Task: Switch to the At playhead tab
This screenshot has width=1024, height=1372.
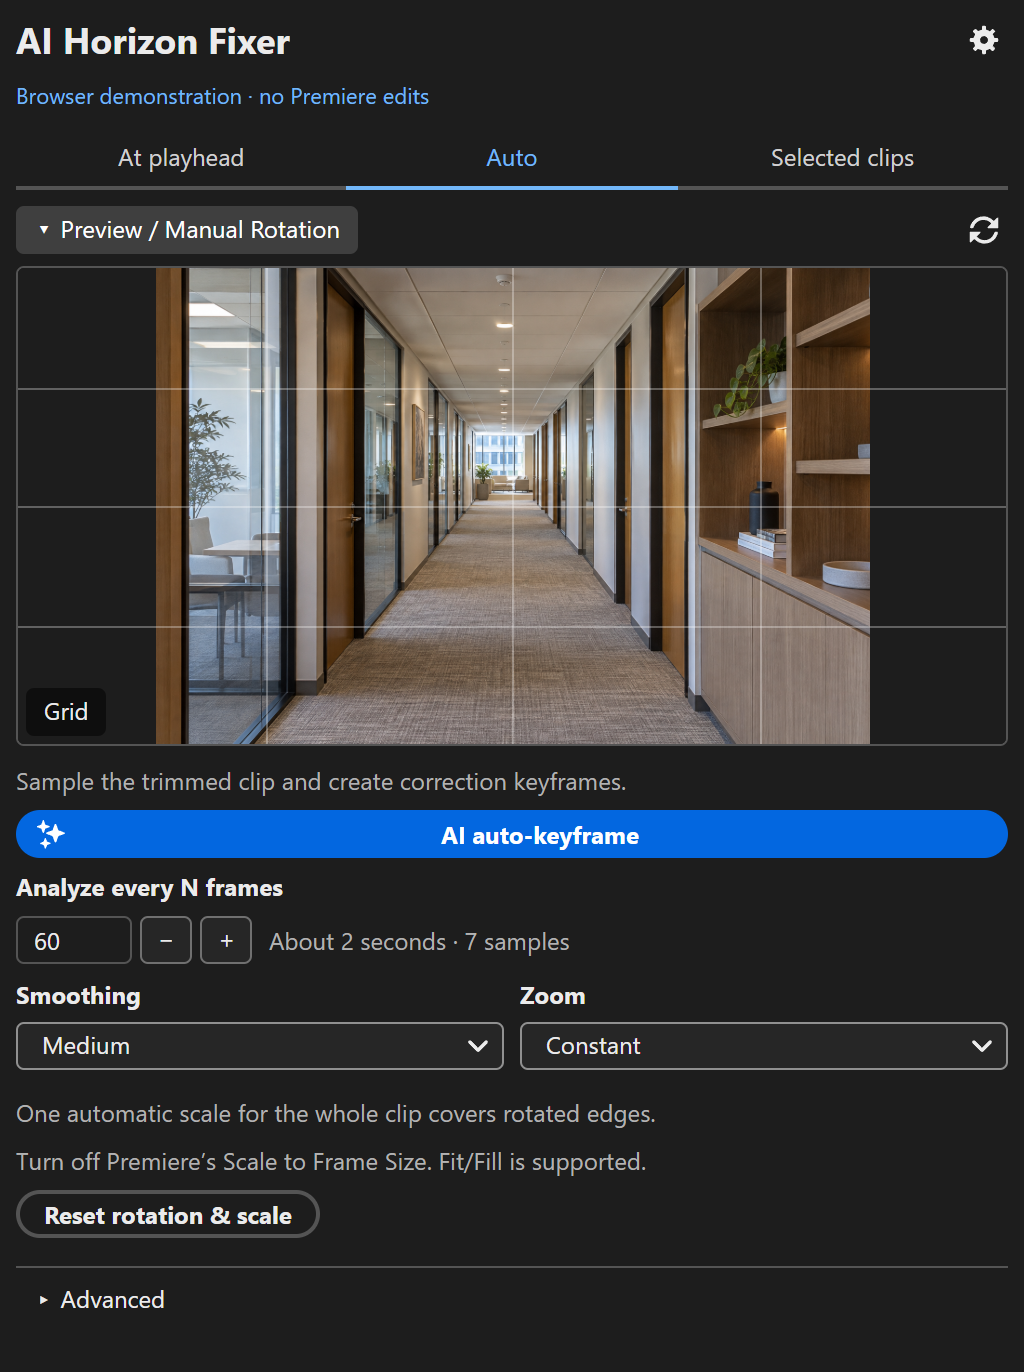Action: 181,158
